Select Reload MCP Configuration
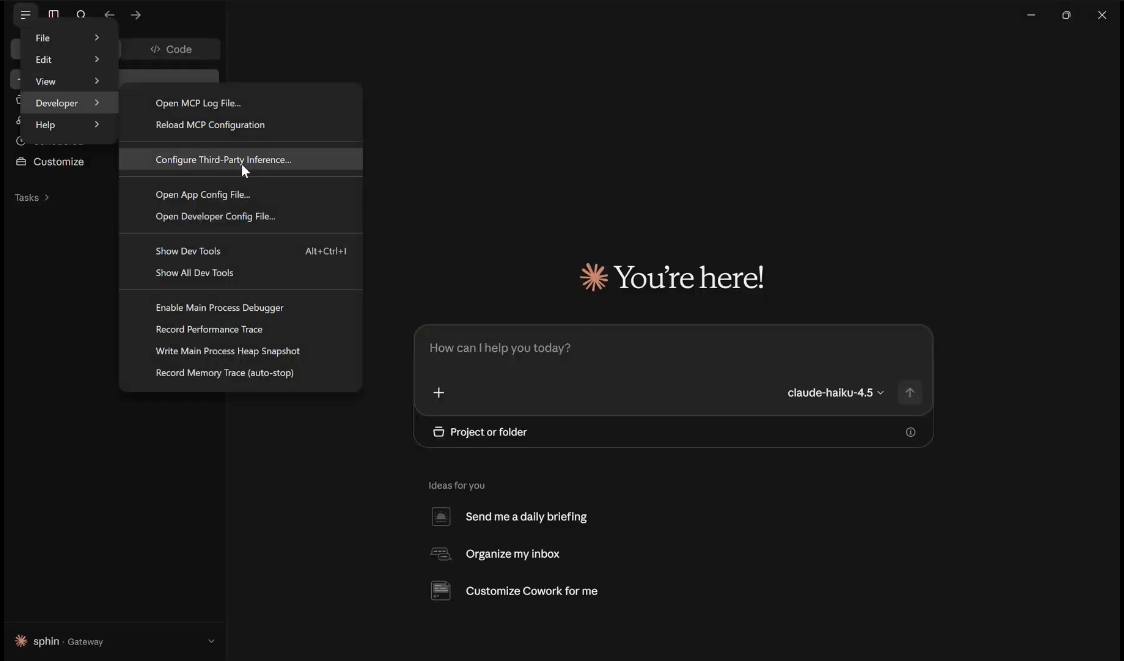 point(241,124)
